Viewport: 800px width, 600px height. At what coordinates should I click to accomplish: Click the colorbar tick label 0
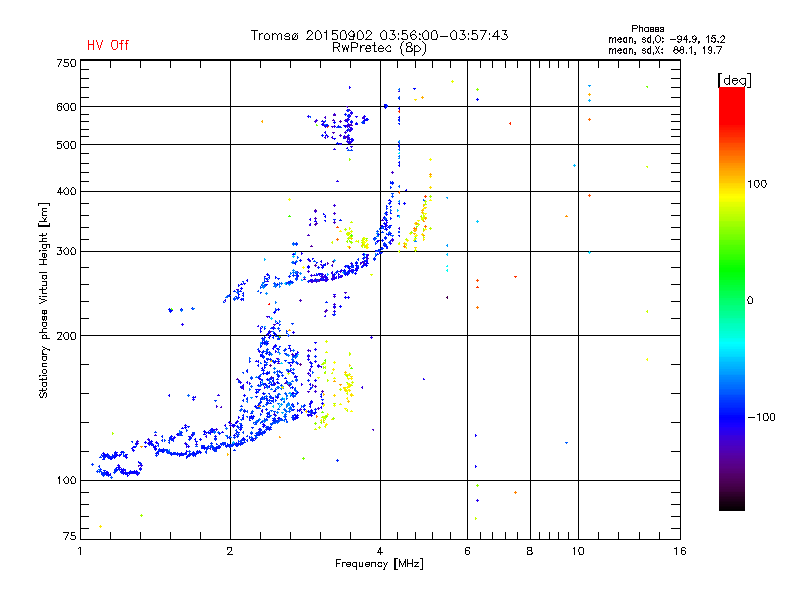(x=749, y=300)
